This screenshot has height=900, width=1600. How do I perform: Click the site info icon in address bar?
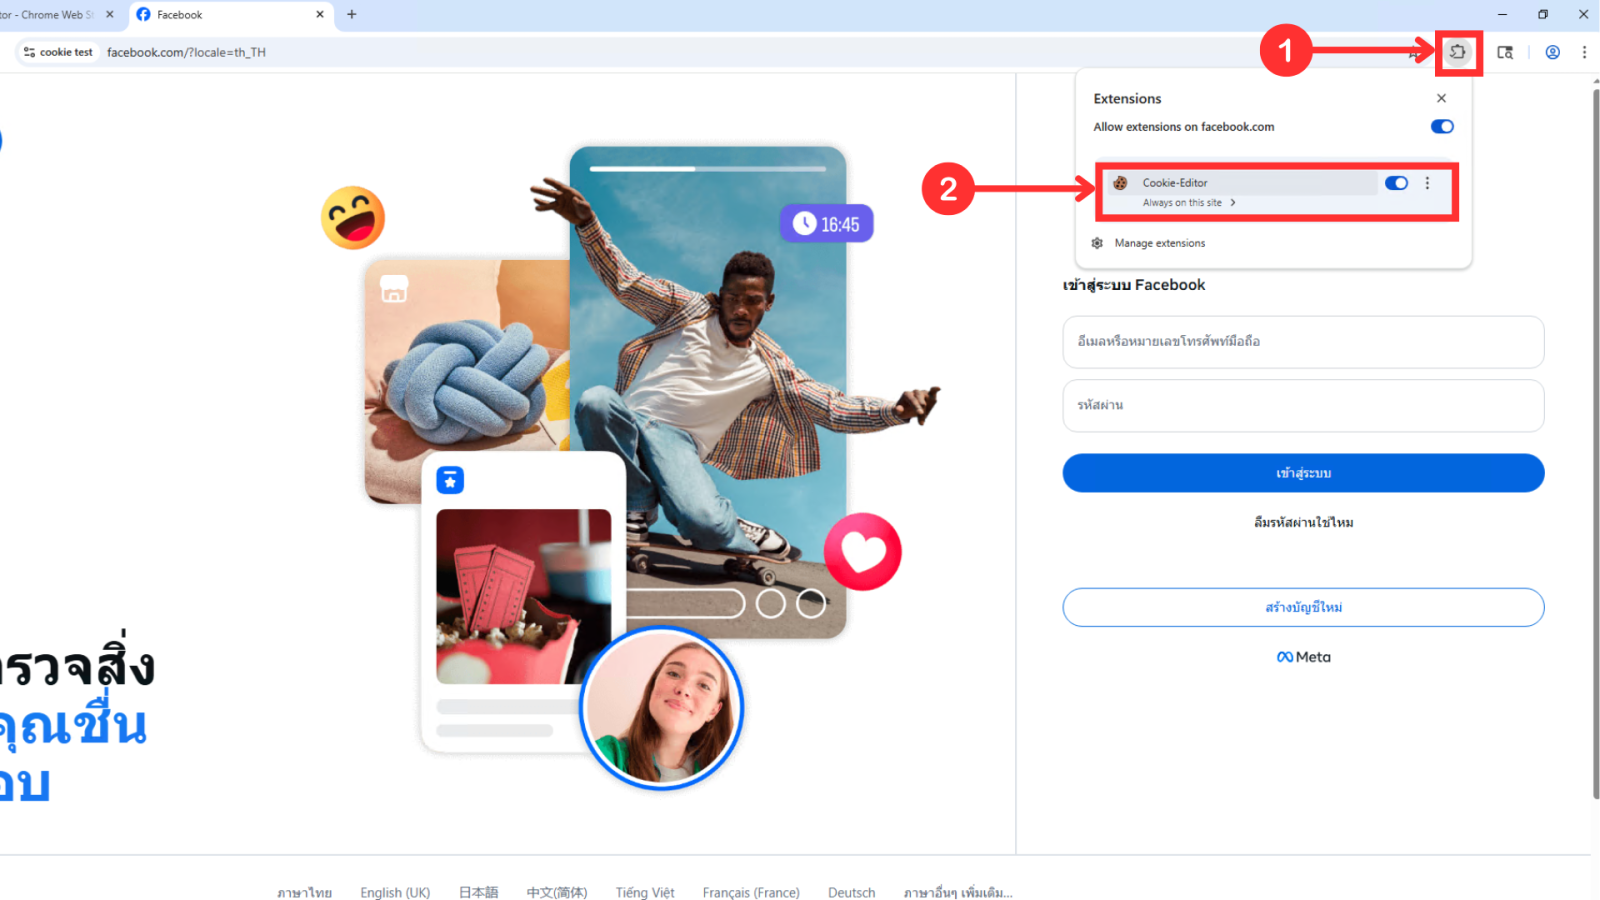click(x=30, y=52)
